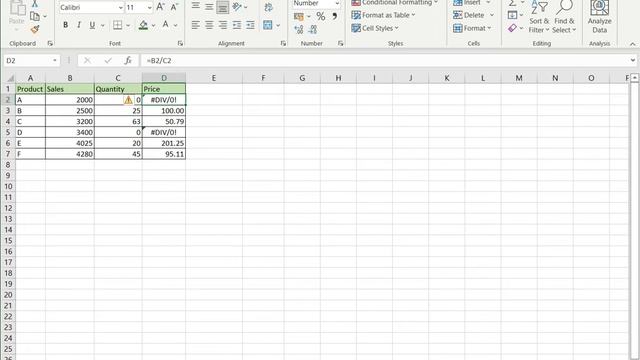
Task: Align text left icon
Action: pos(196,25)
